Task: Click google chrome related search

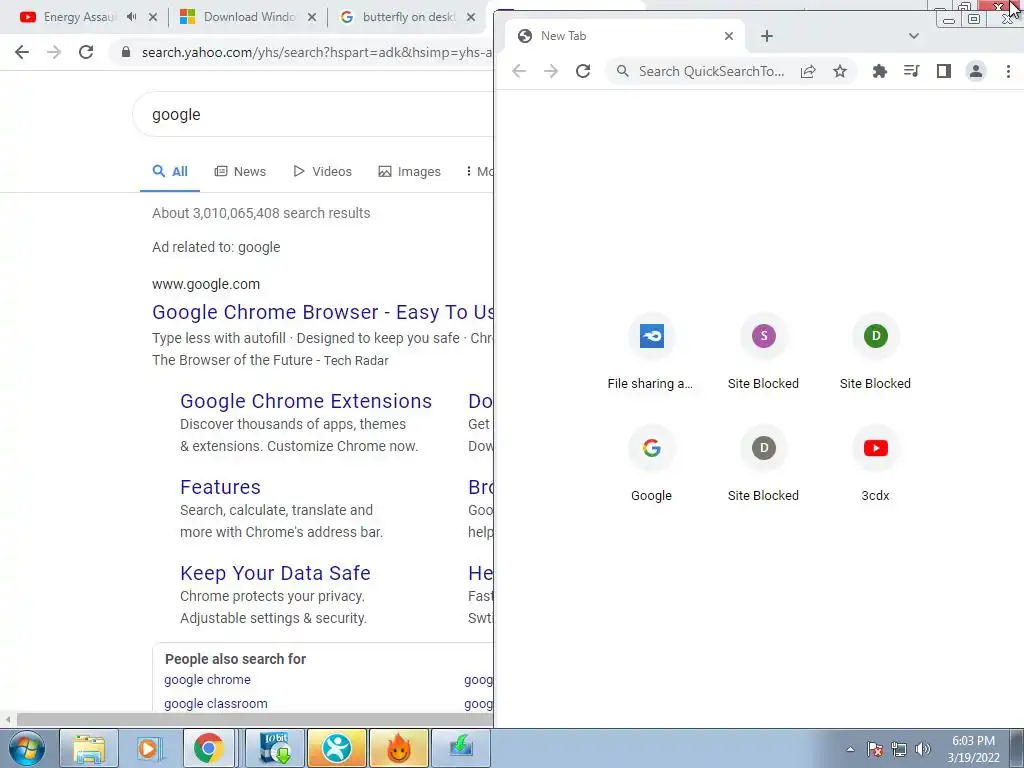Action: pyautogui.click(x=207, y=679)
